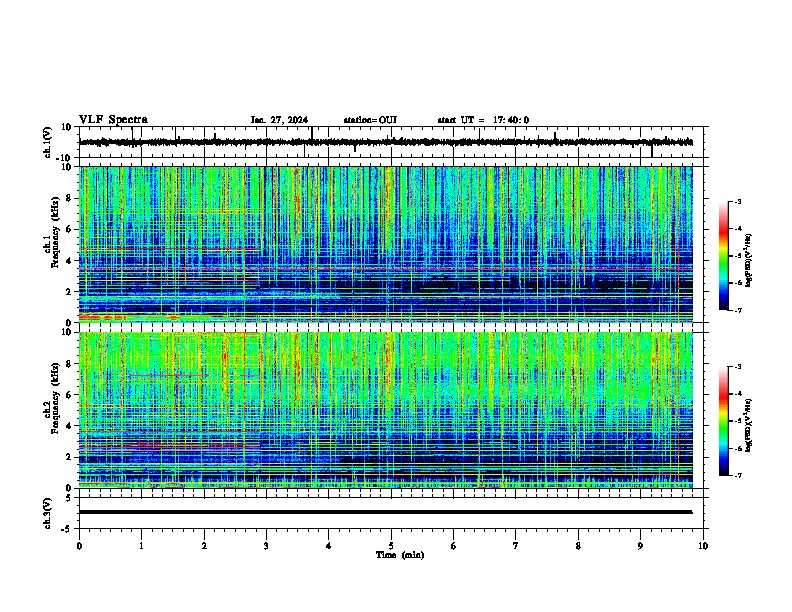Click the "Time (min)" axis label
Image resolution: width=792 pixels, height=612 pixels.
pos(400,555)
